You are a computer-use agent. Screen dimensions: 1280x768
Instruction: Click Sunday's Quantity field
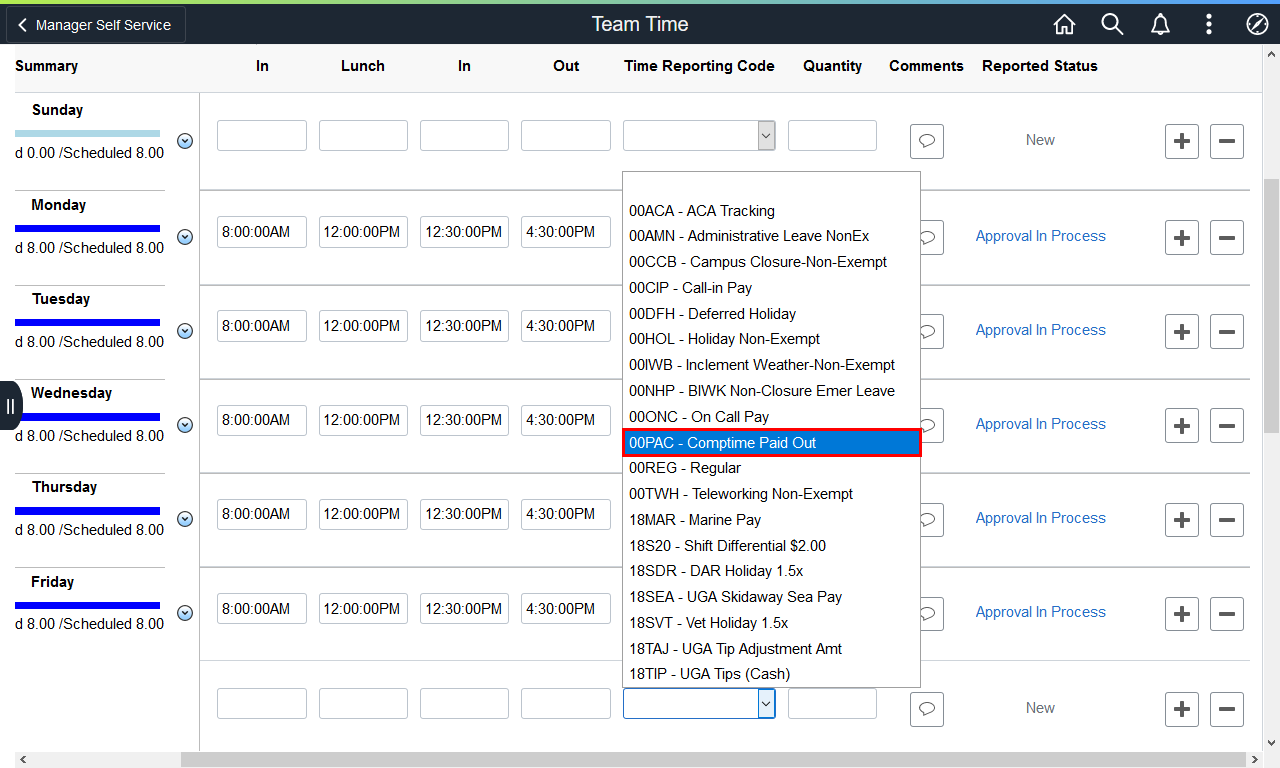832,135
